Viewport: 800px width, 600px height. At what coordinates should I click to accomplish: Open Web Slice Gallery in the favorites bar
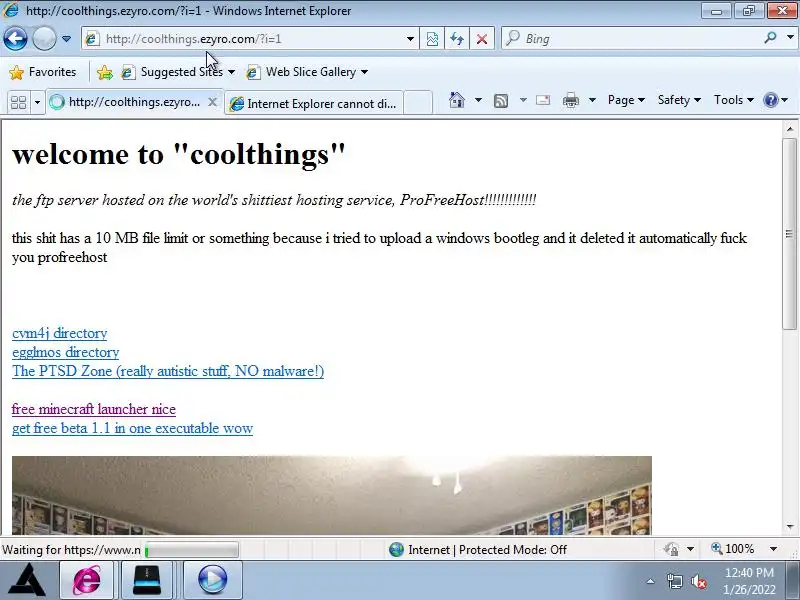pos(307,72)
